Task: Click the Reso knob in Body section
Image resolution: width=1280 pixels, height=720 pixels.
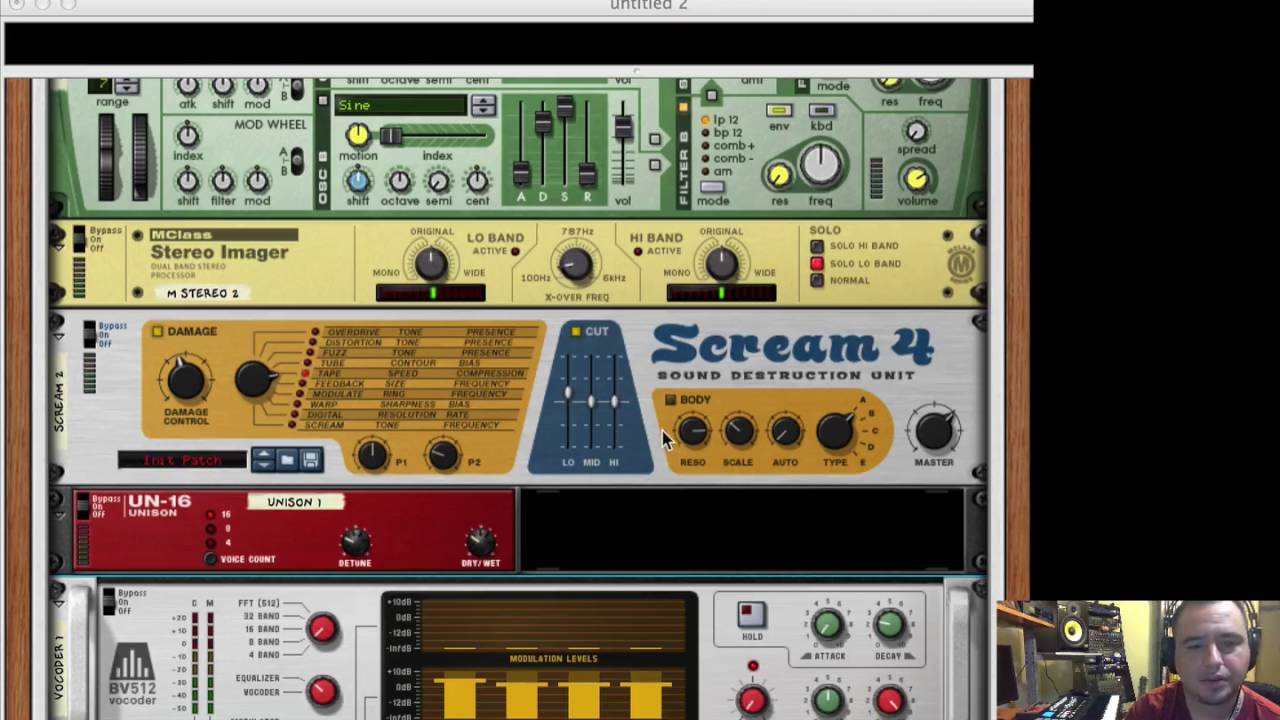Action: pyautogui.click(x=692, y=431)
